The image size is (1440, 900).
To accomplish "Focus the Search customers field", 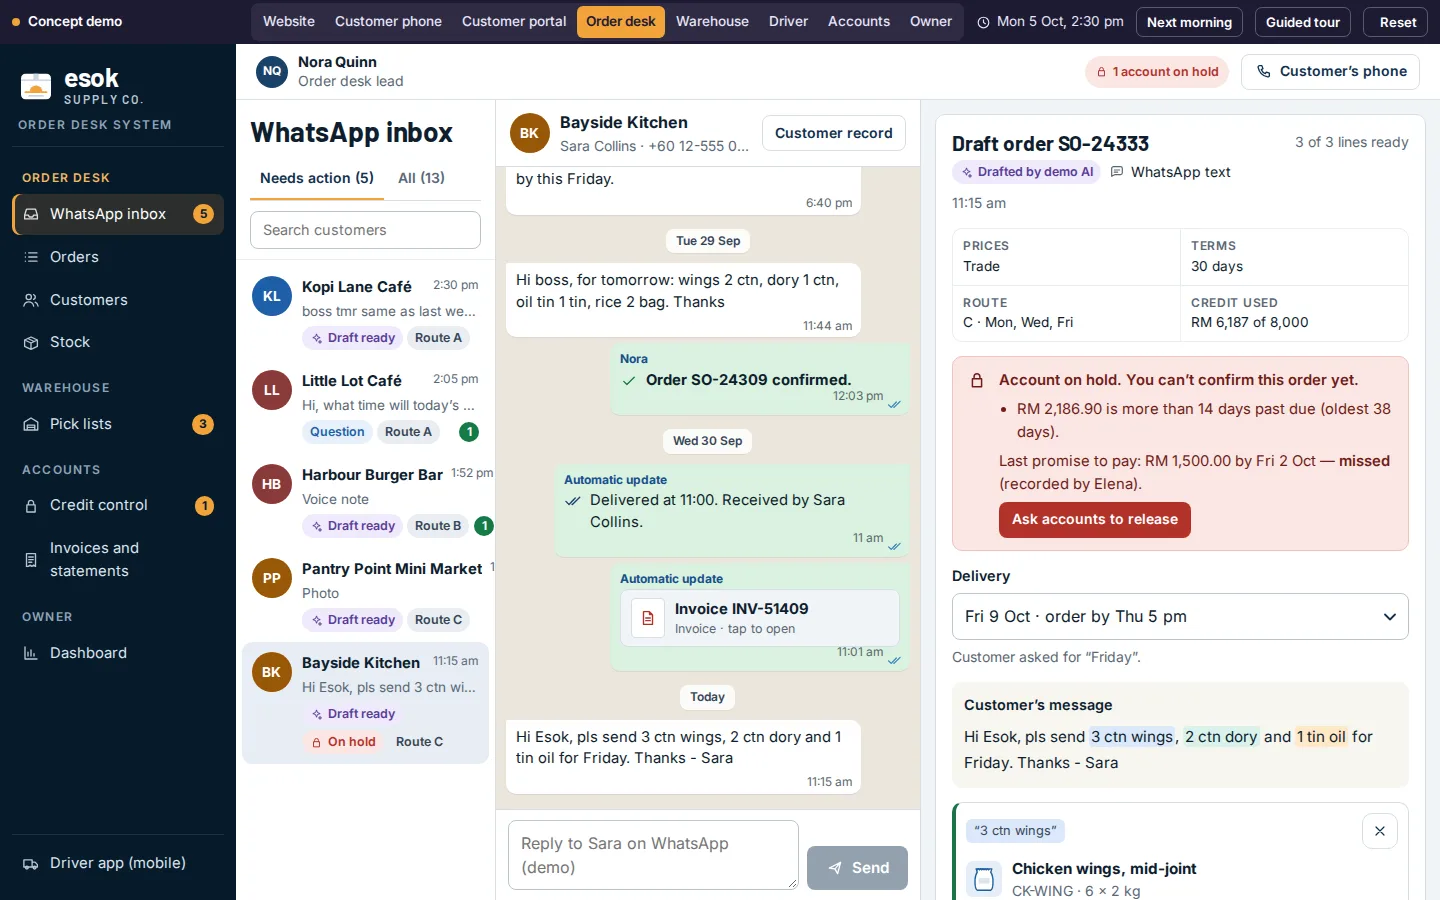I will (365, 230).
